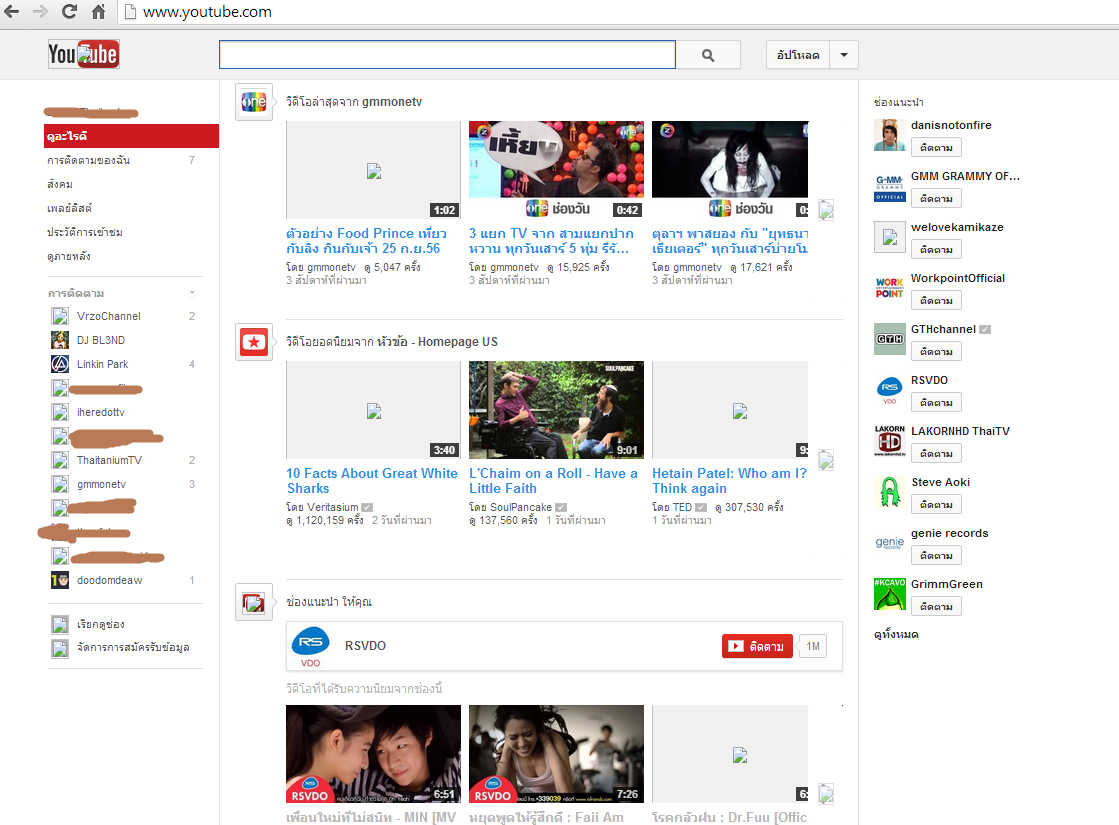Image resolution: width=1119 pixels, height=825 pixels.
Task: Open RSVDO 7:26 video thumbnail
Action: point(556,754)
